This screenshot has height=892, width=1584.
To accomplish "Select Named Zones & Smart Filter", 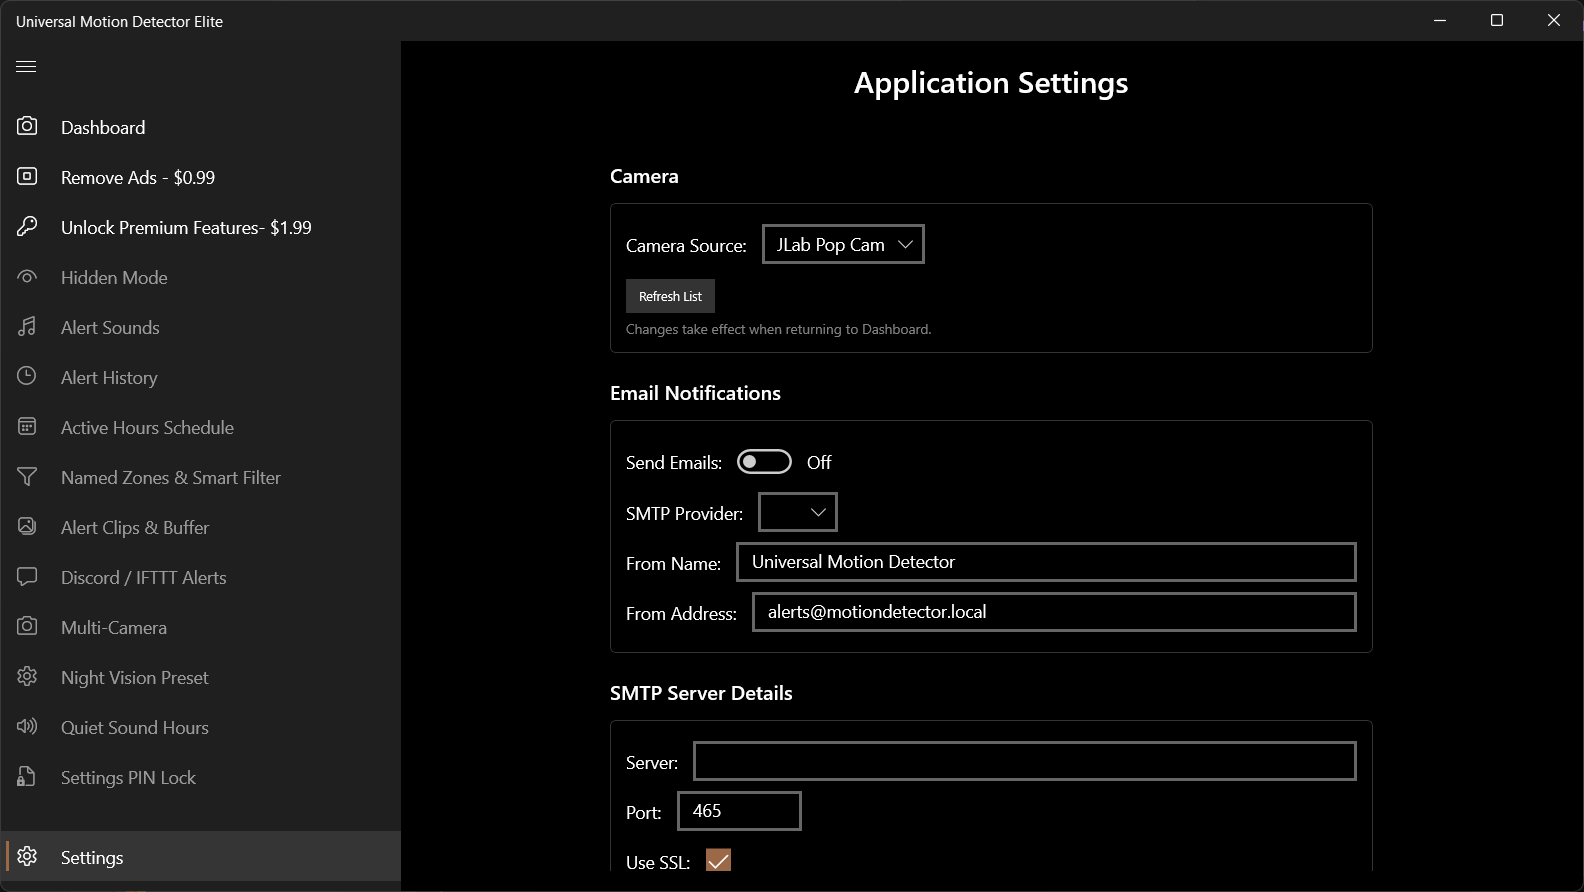I will click(x=200, y=477).
